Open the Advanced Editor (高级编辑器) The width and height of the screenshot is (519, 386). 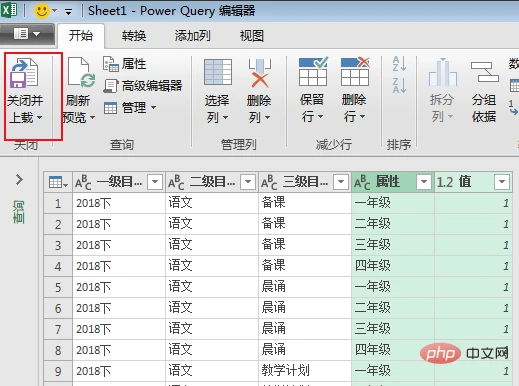coord(143,86)
